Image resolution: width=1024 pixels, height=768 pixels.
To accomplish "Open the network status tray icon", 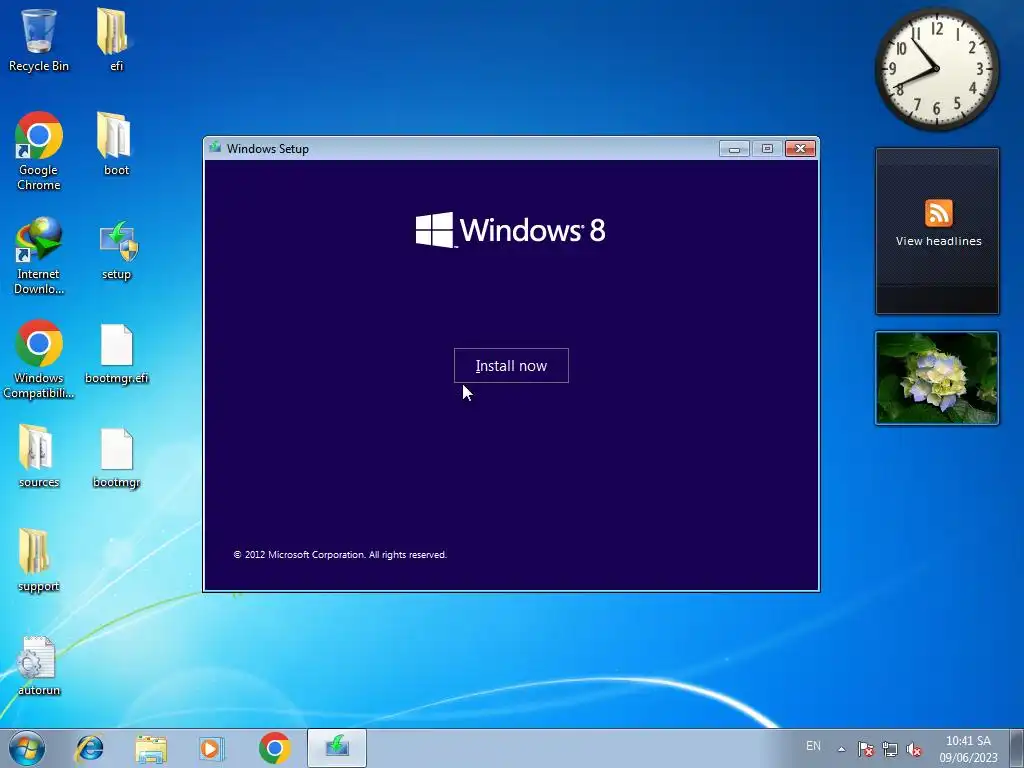I will point(889,749).
